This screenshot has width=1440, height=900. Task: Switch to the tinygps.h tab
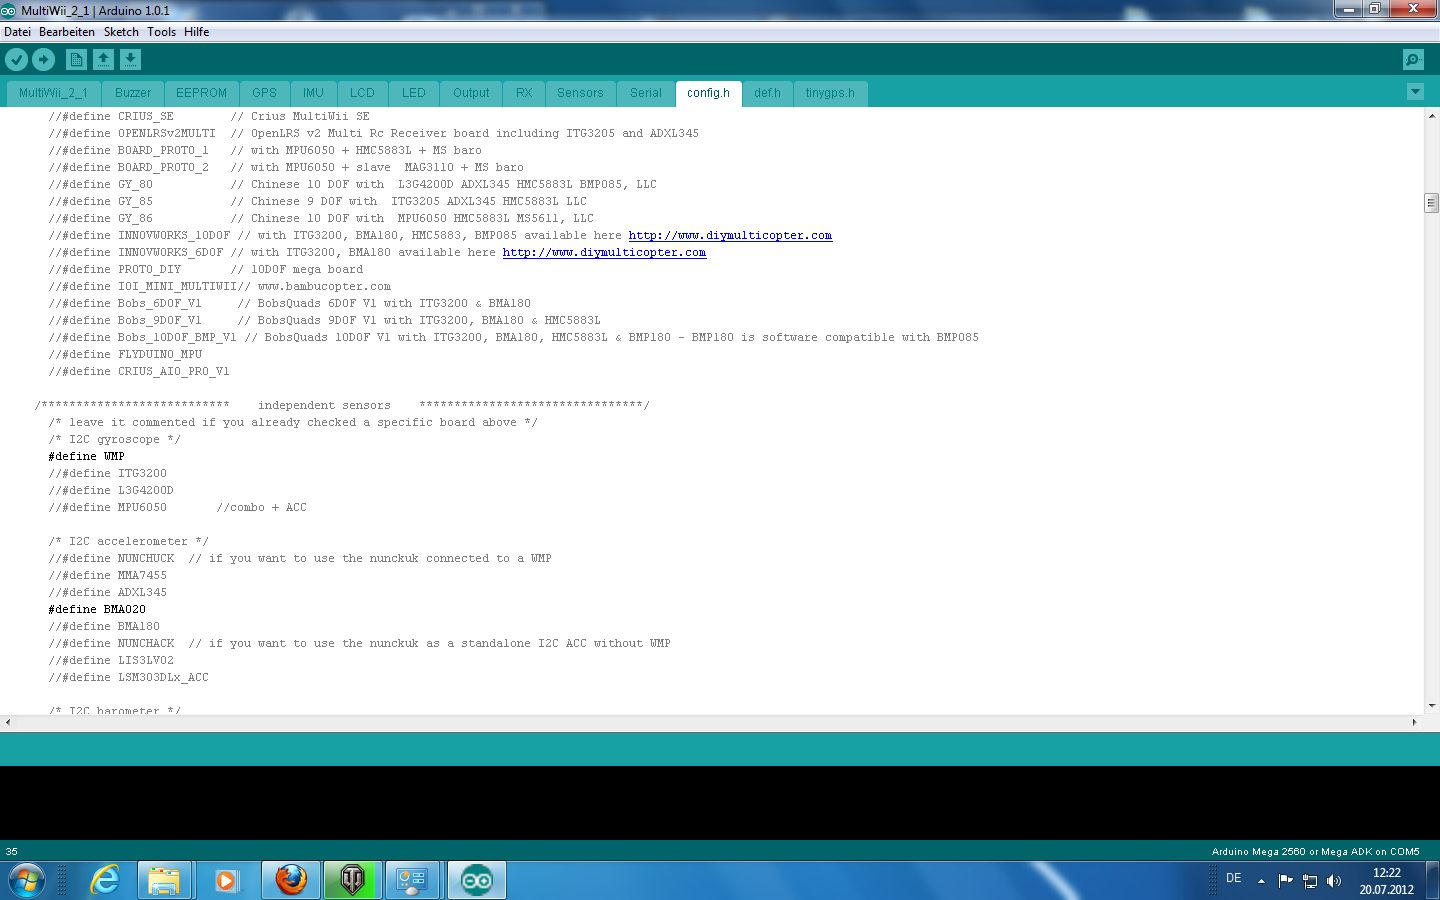click(x=830, y=92)
